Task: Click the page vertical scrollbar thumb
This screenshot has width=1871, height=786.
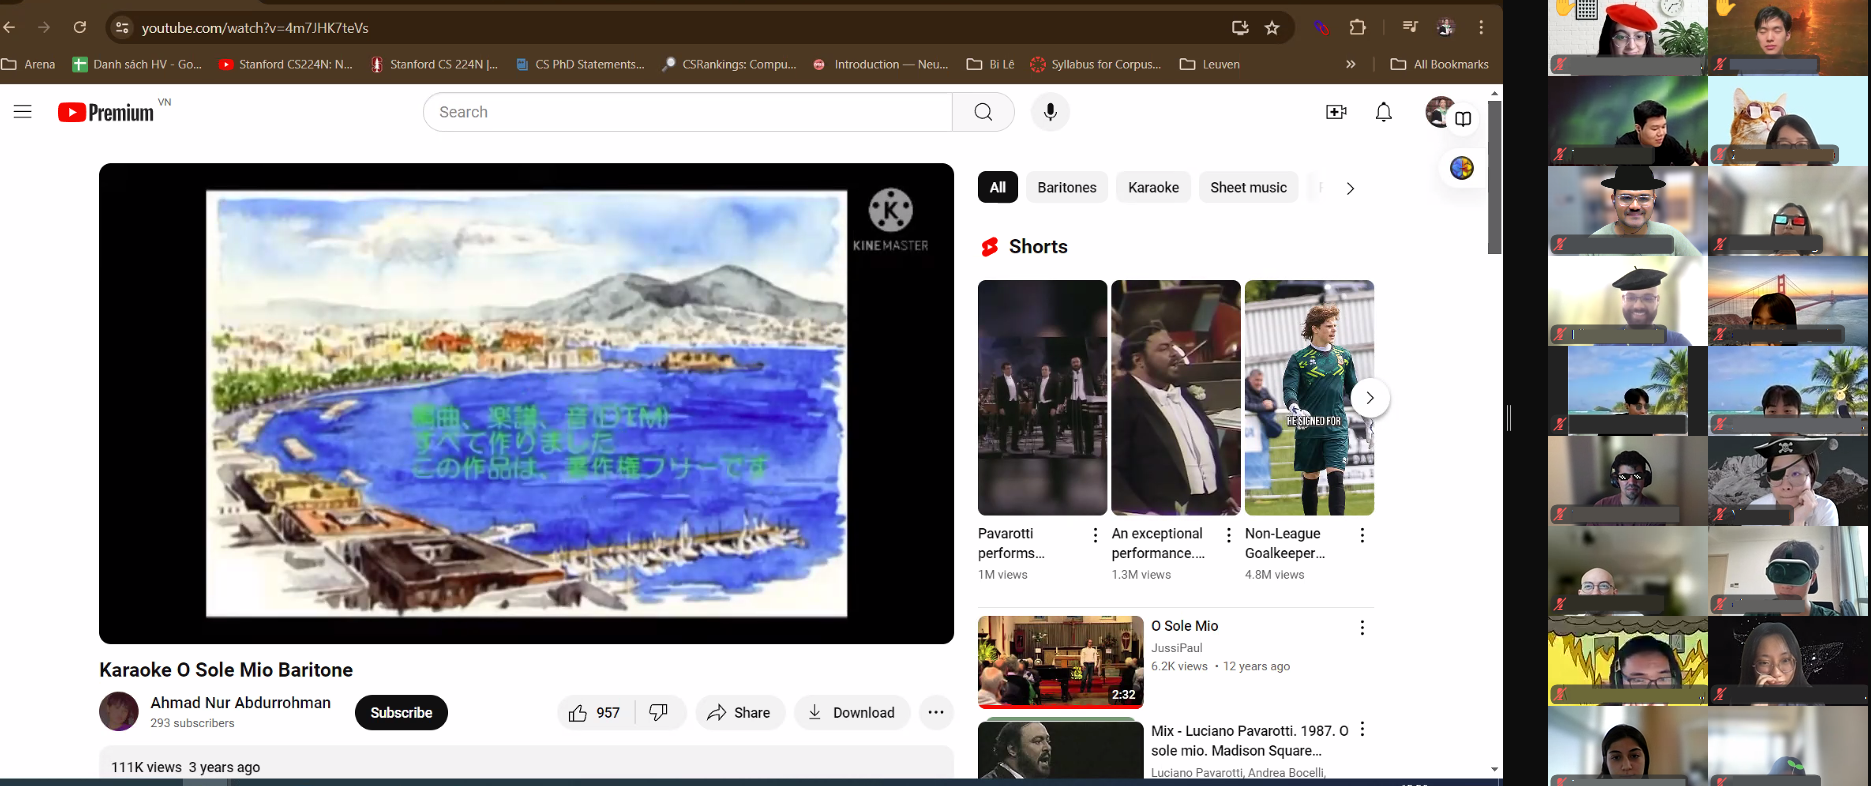Action: coord(1495,177)
